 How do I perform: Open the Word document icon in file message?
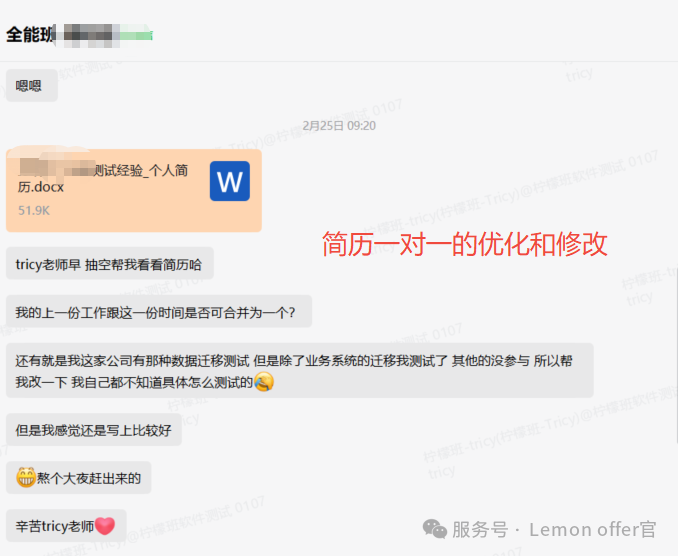tap(230, 181)
